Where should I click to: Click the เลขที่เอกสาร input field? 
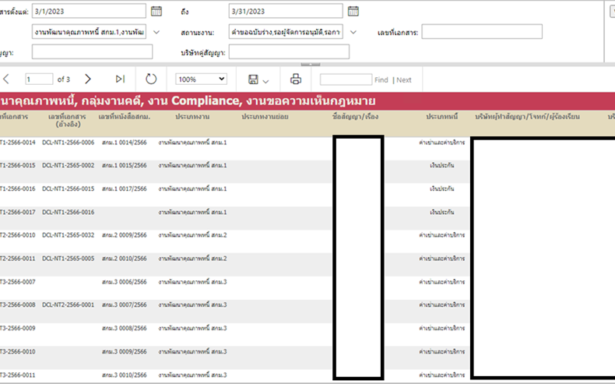pyautogui.click(x=482, y=32)
